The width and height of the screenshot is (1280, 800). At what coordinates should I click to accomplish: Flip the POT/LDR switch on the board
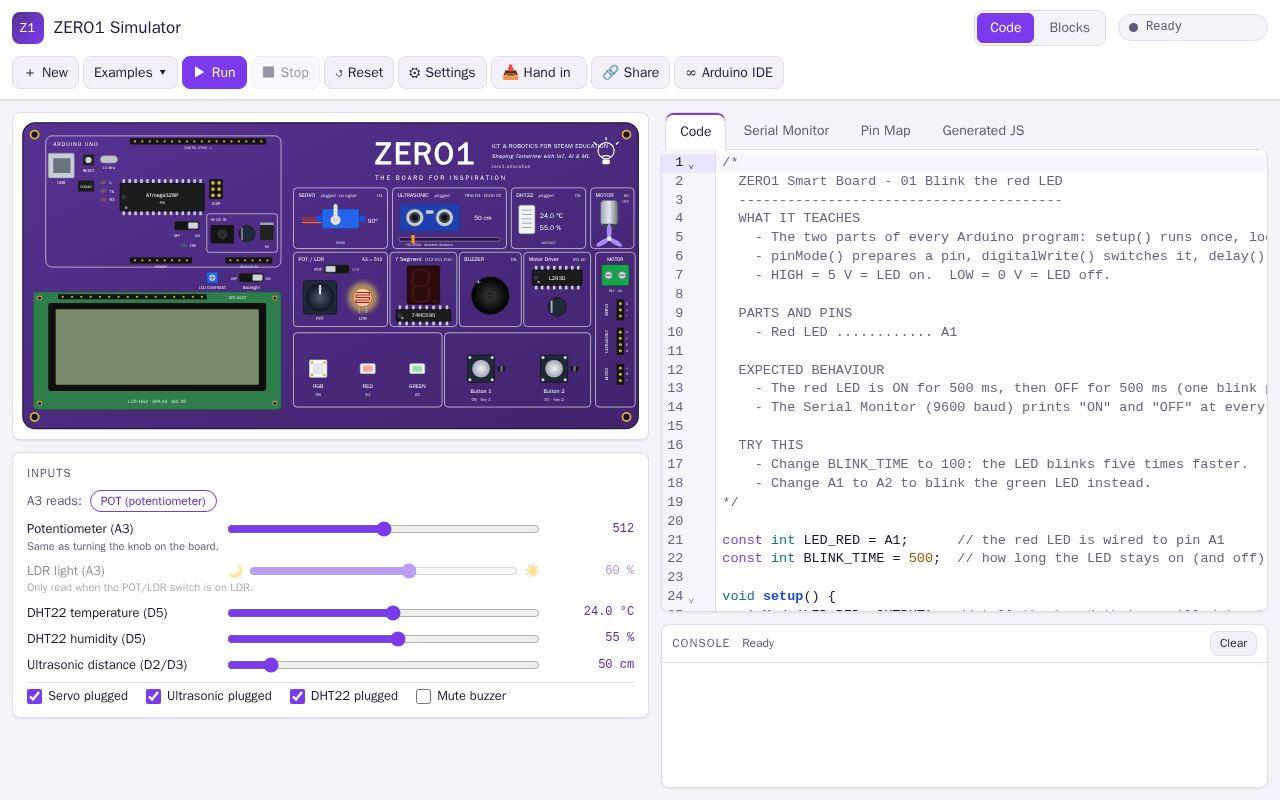point(337,269)
